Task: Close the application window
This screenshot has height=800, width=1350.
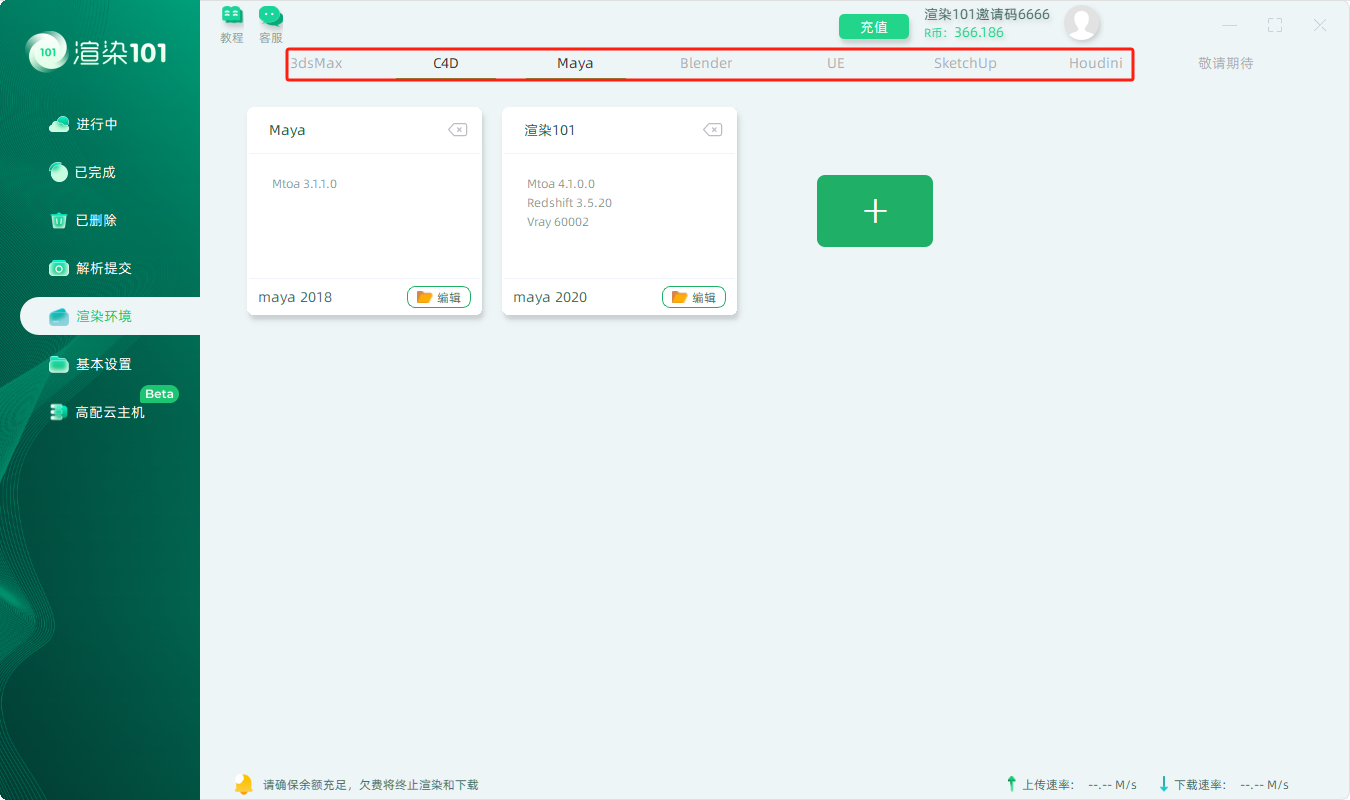Action: click(x=1320, y=26)
